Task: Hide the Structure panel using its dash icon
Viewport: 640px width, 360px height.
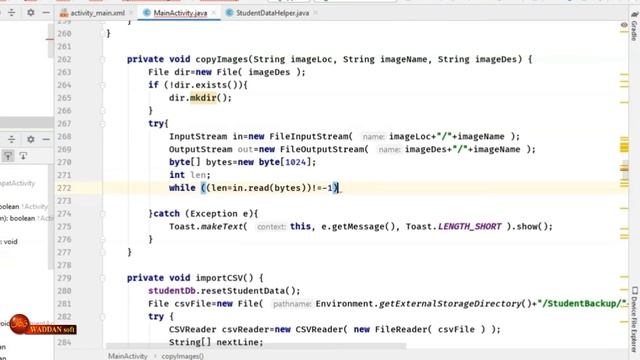Action: click(x=46, y=140)
